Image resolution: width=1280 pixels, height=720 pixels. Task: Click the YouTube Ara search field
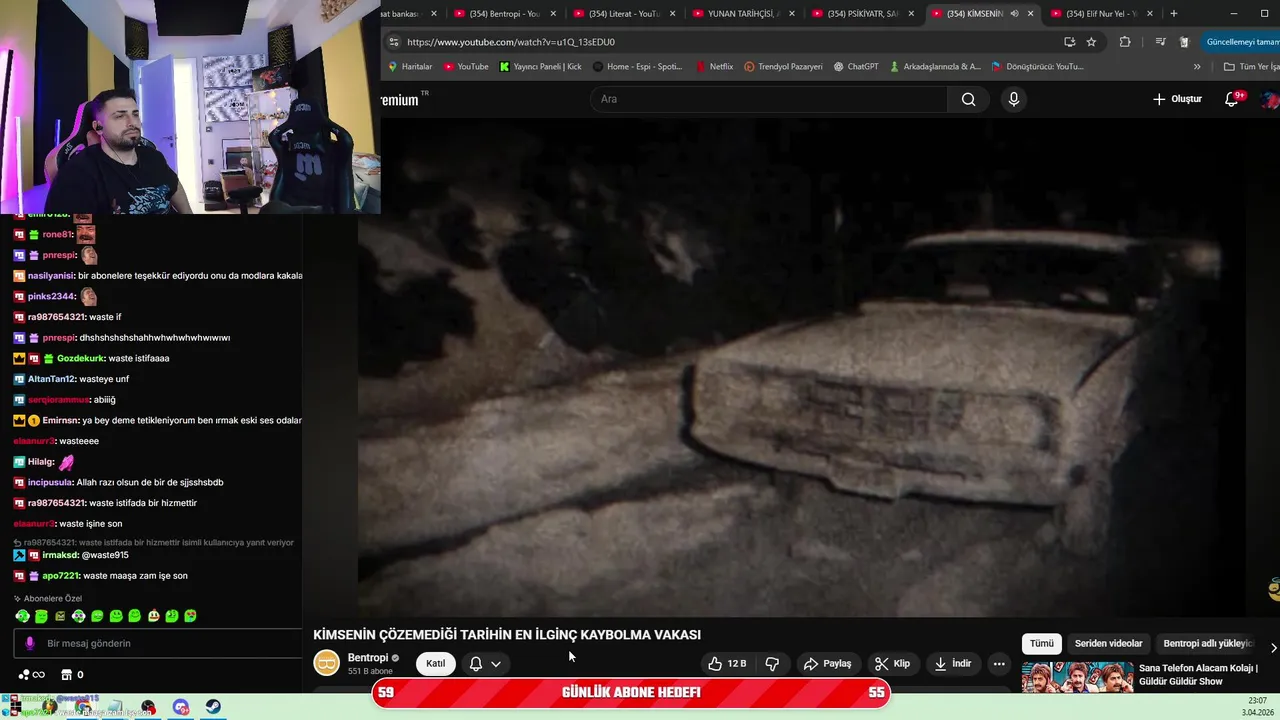(x=770, y=99)
